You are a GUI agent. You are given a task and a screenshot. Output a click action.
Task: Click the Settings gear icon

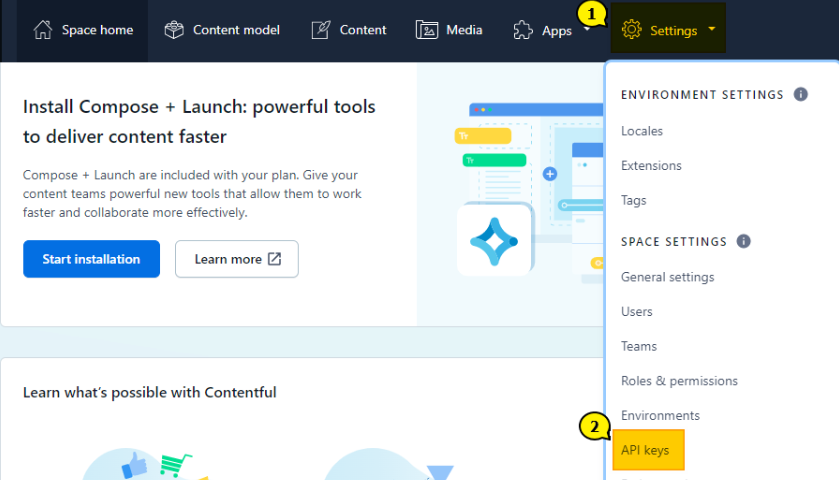[x=631, y=30]
